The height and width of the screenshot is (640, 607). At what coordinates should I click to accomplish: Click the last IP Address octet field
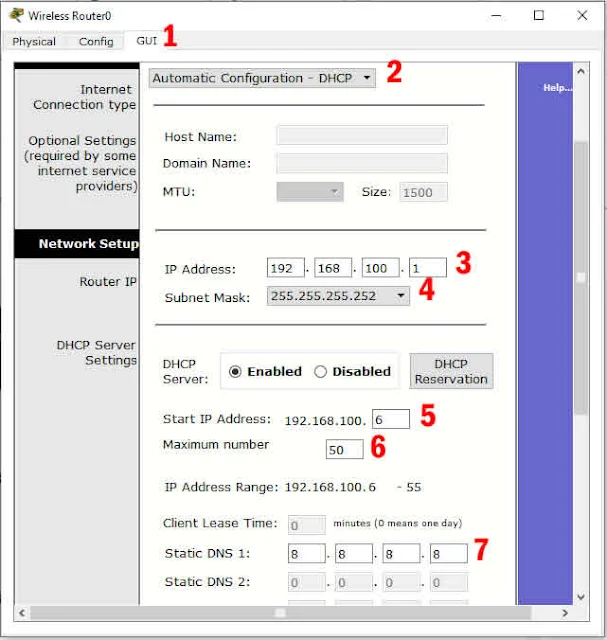(x=428, y=268)
